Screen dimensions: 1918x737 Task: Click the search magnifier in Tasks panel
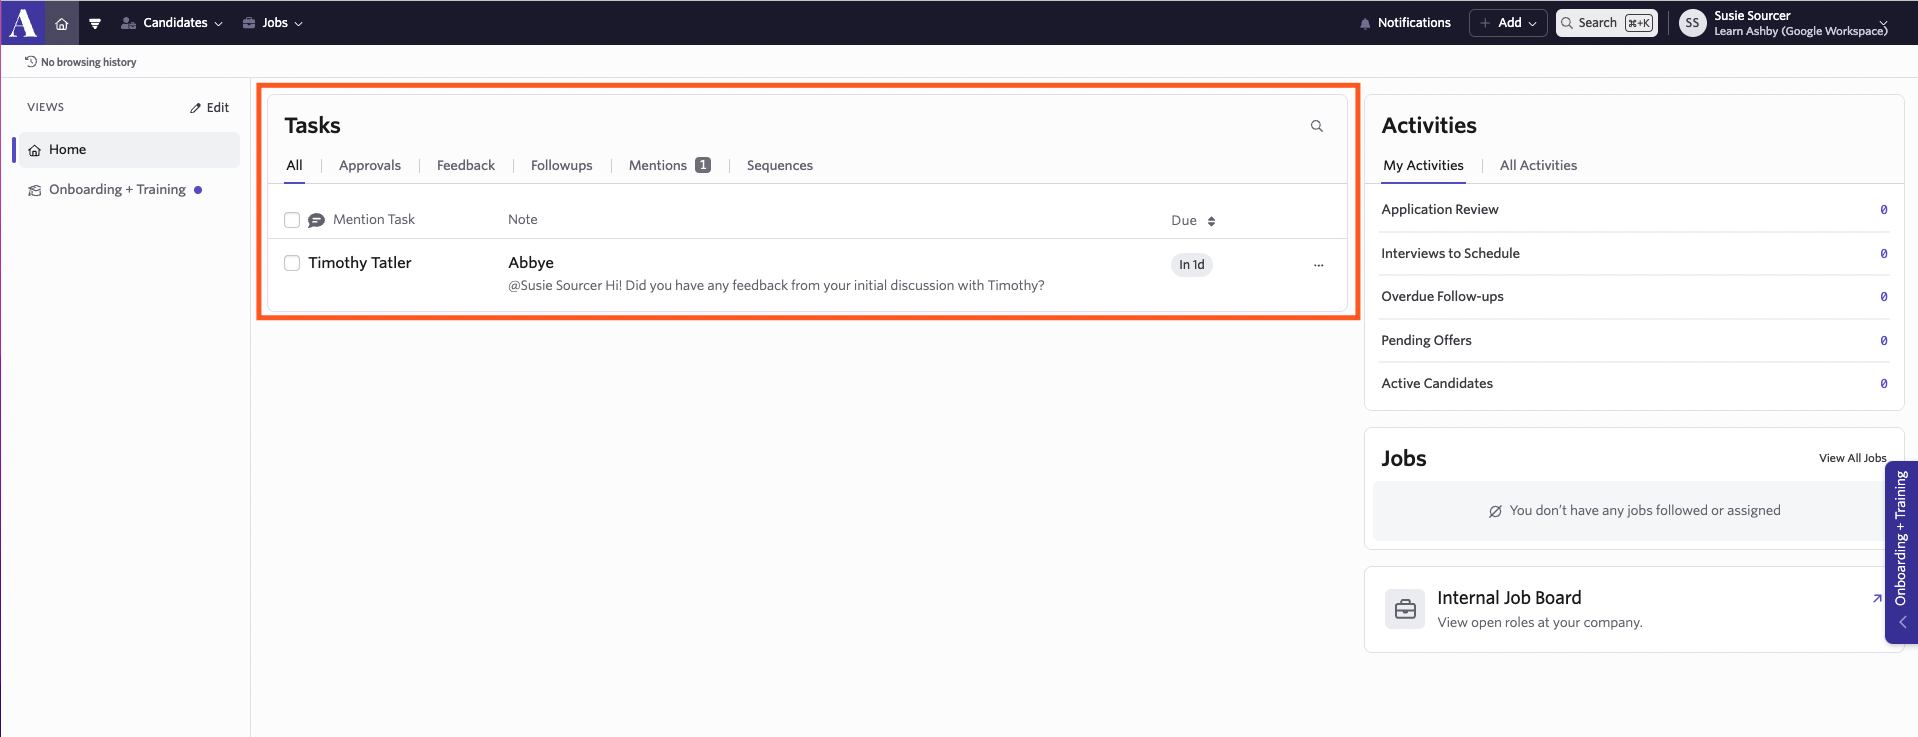click(1317, 126)
